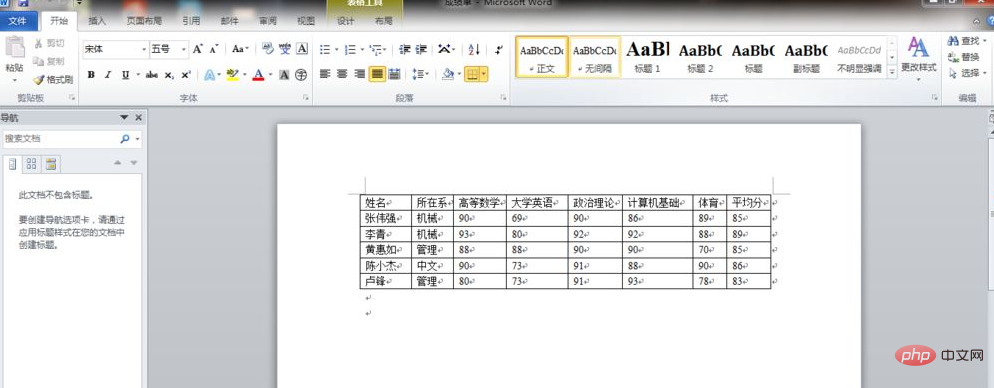Apply the 不明显强调 style
The width and height of the screenshot is (994, 388).
(859, 56)
